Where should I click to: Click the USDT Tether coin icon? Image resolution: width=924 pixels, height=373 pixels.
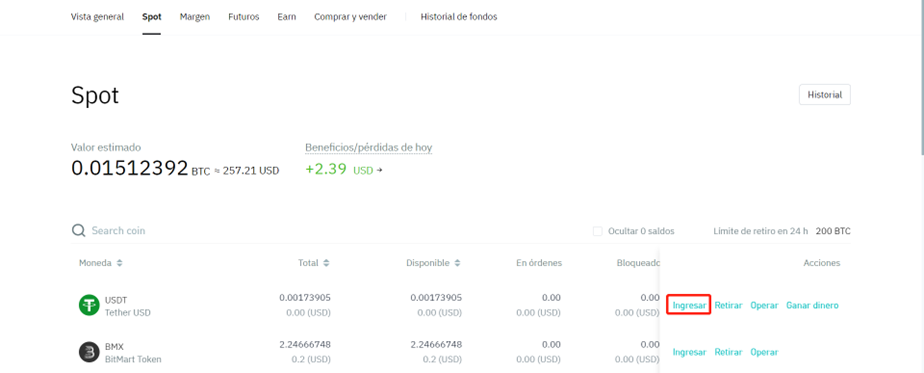89,305
